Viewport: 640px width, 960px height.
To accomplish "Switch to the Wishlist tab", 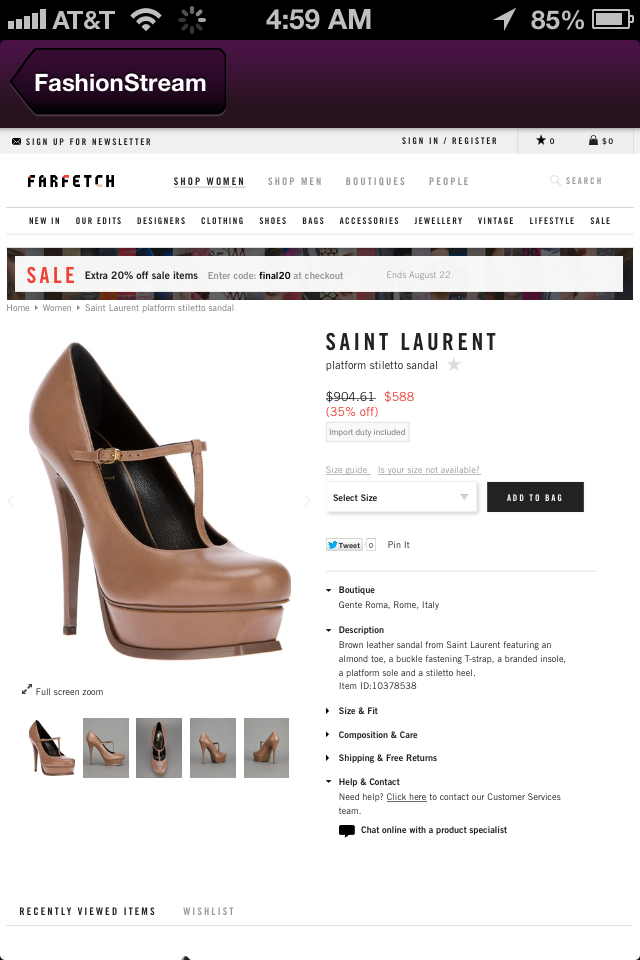I will (209, 911).
